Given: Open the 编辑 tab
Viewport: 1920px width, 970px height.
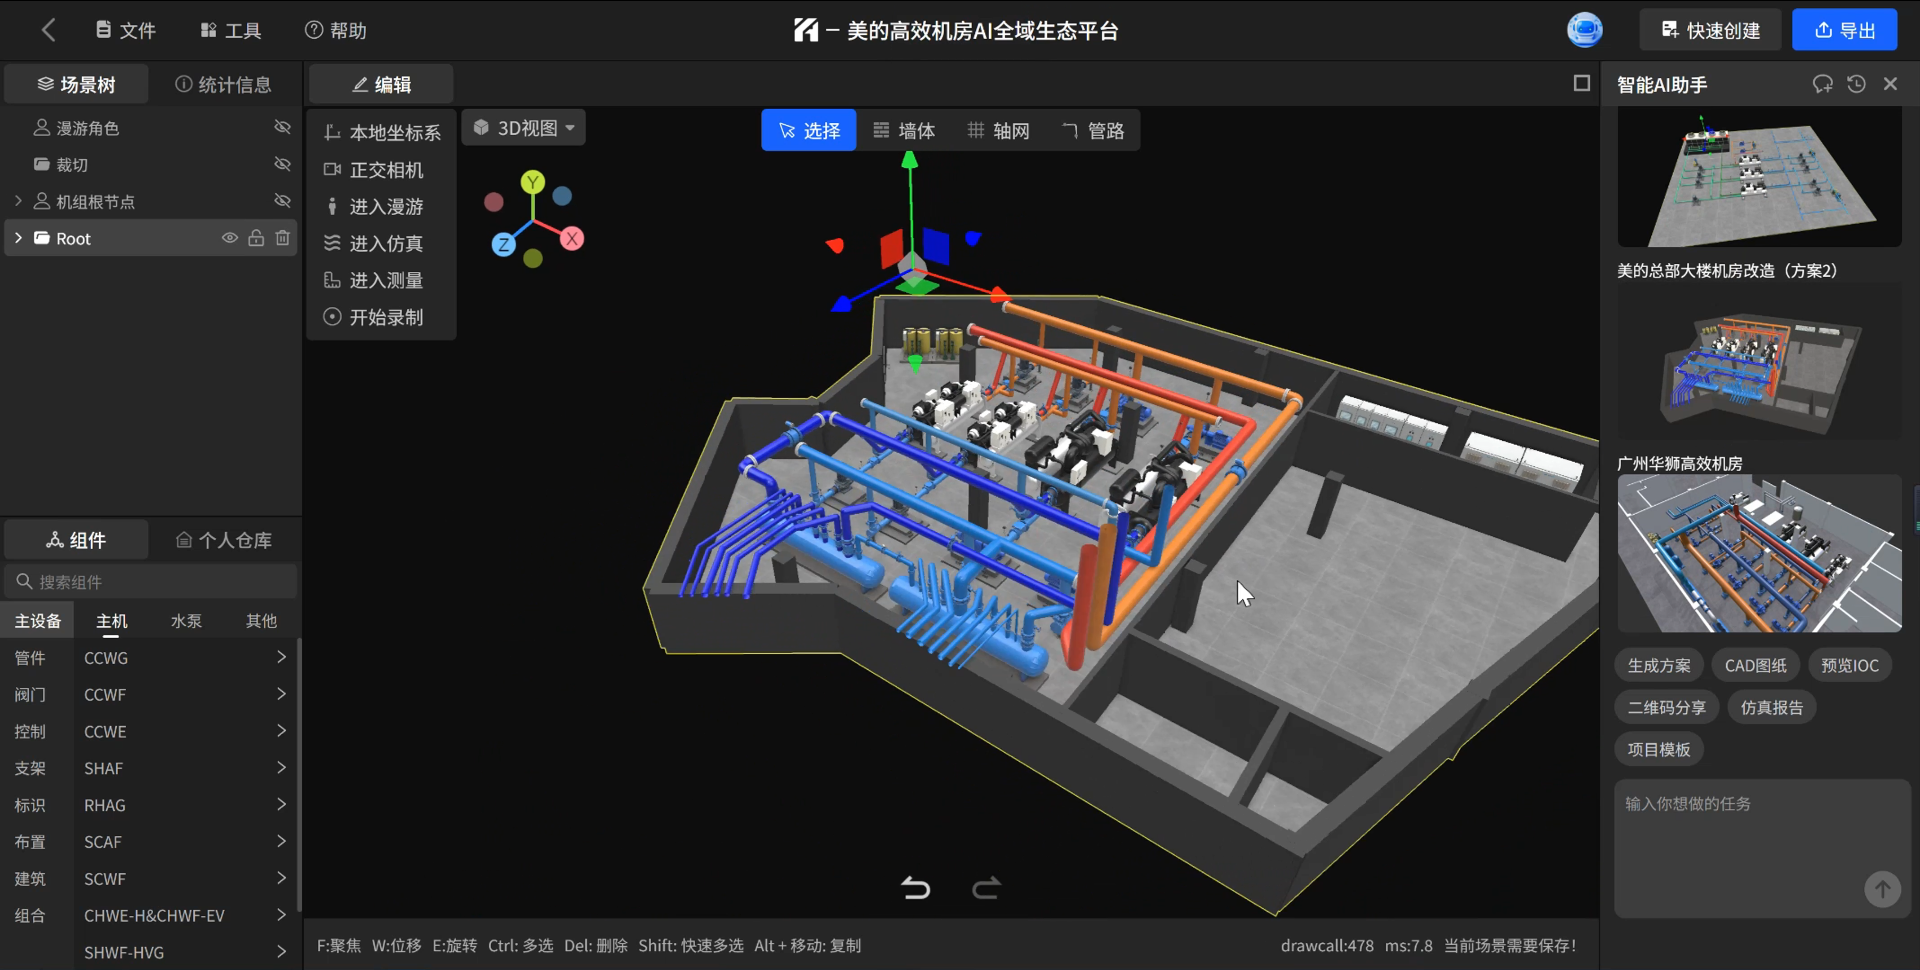Looking at the screenshot, I should click(381, 85).
